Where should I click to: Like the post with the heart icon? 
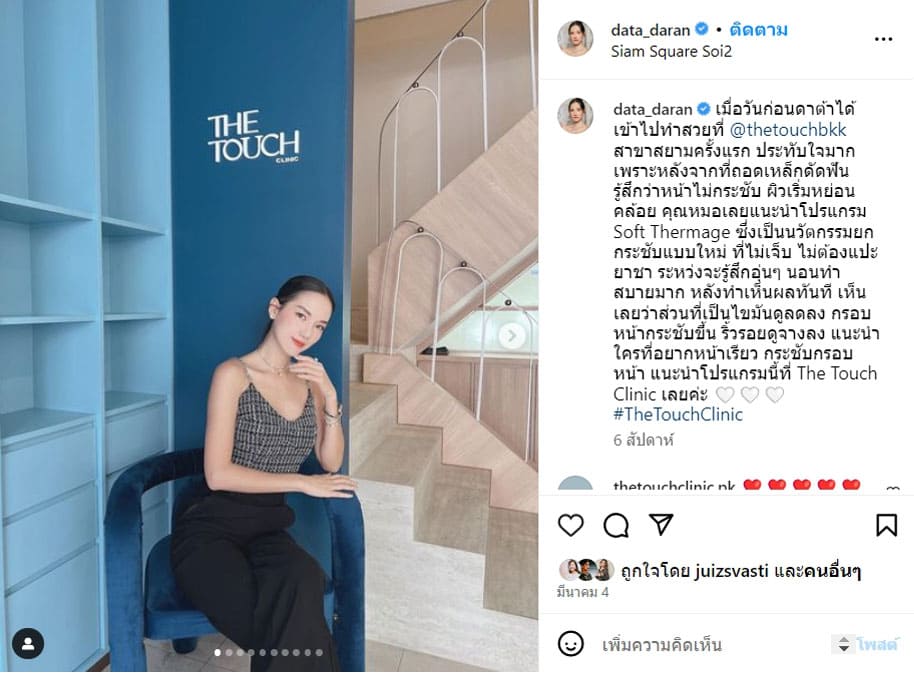(570, 525)
